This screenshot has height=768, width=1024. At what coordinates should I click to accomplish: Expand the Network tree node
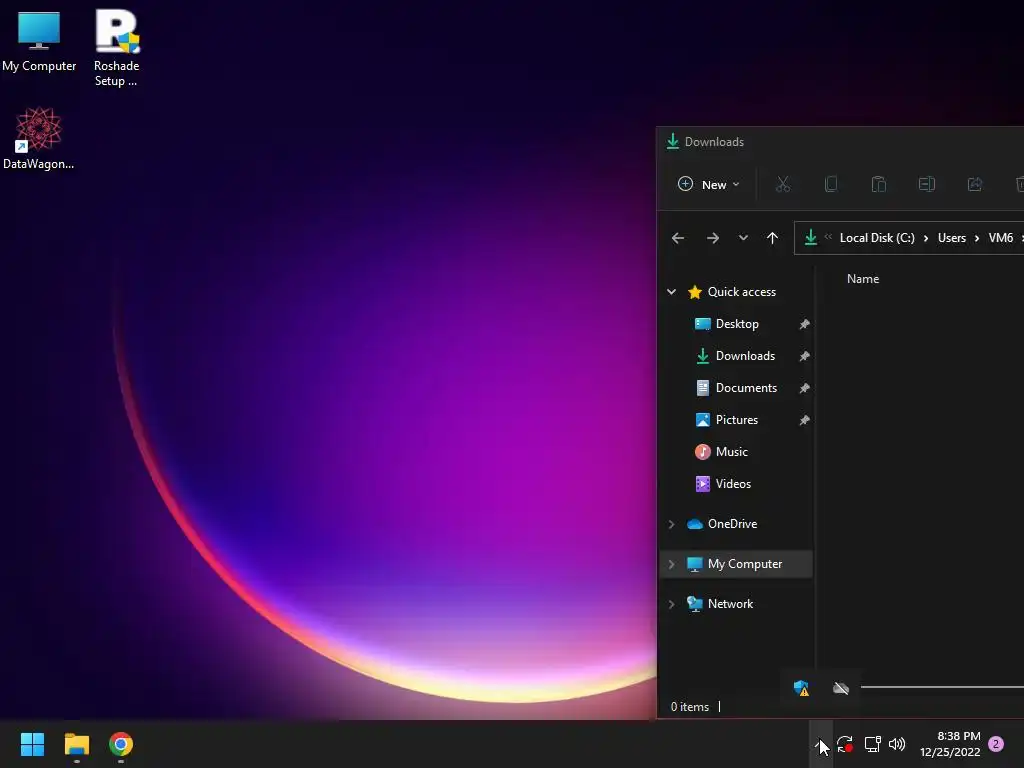click(x=671, y=604)
